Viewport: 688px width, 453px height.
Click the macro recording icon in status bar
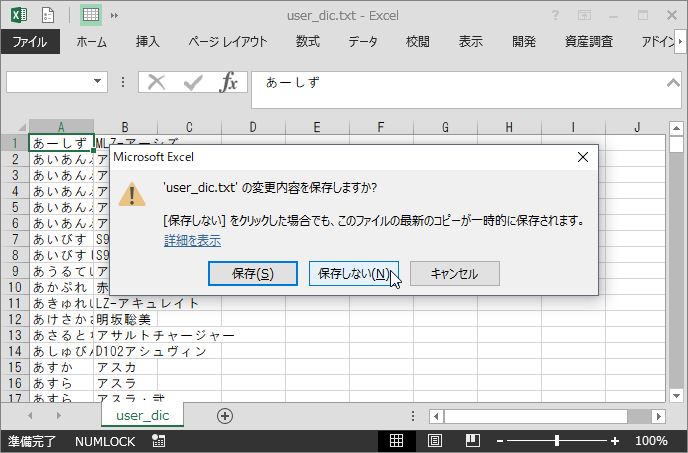pos(158,441)
